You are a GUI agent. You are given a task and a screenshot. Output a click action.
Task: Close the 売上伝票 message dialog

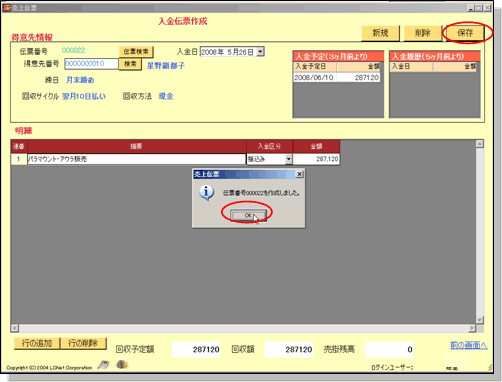[299, 174]
